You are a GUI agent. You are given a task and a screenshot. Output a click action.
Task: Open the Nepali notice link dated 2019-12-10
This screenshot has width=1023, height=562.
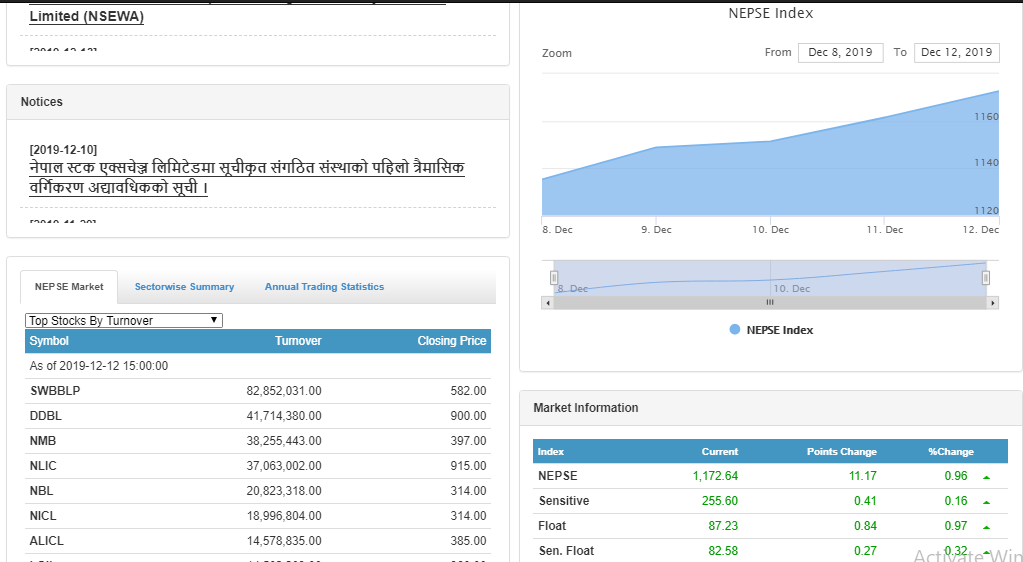click(247, 178)
